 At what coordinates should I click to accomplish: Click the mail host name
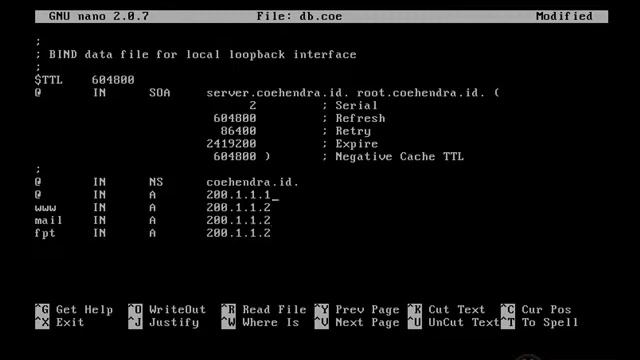49,220
